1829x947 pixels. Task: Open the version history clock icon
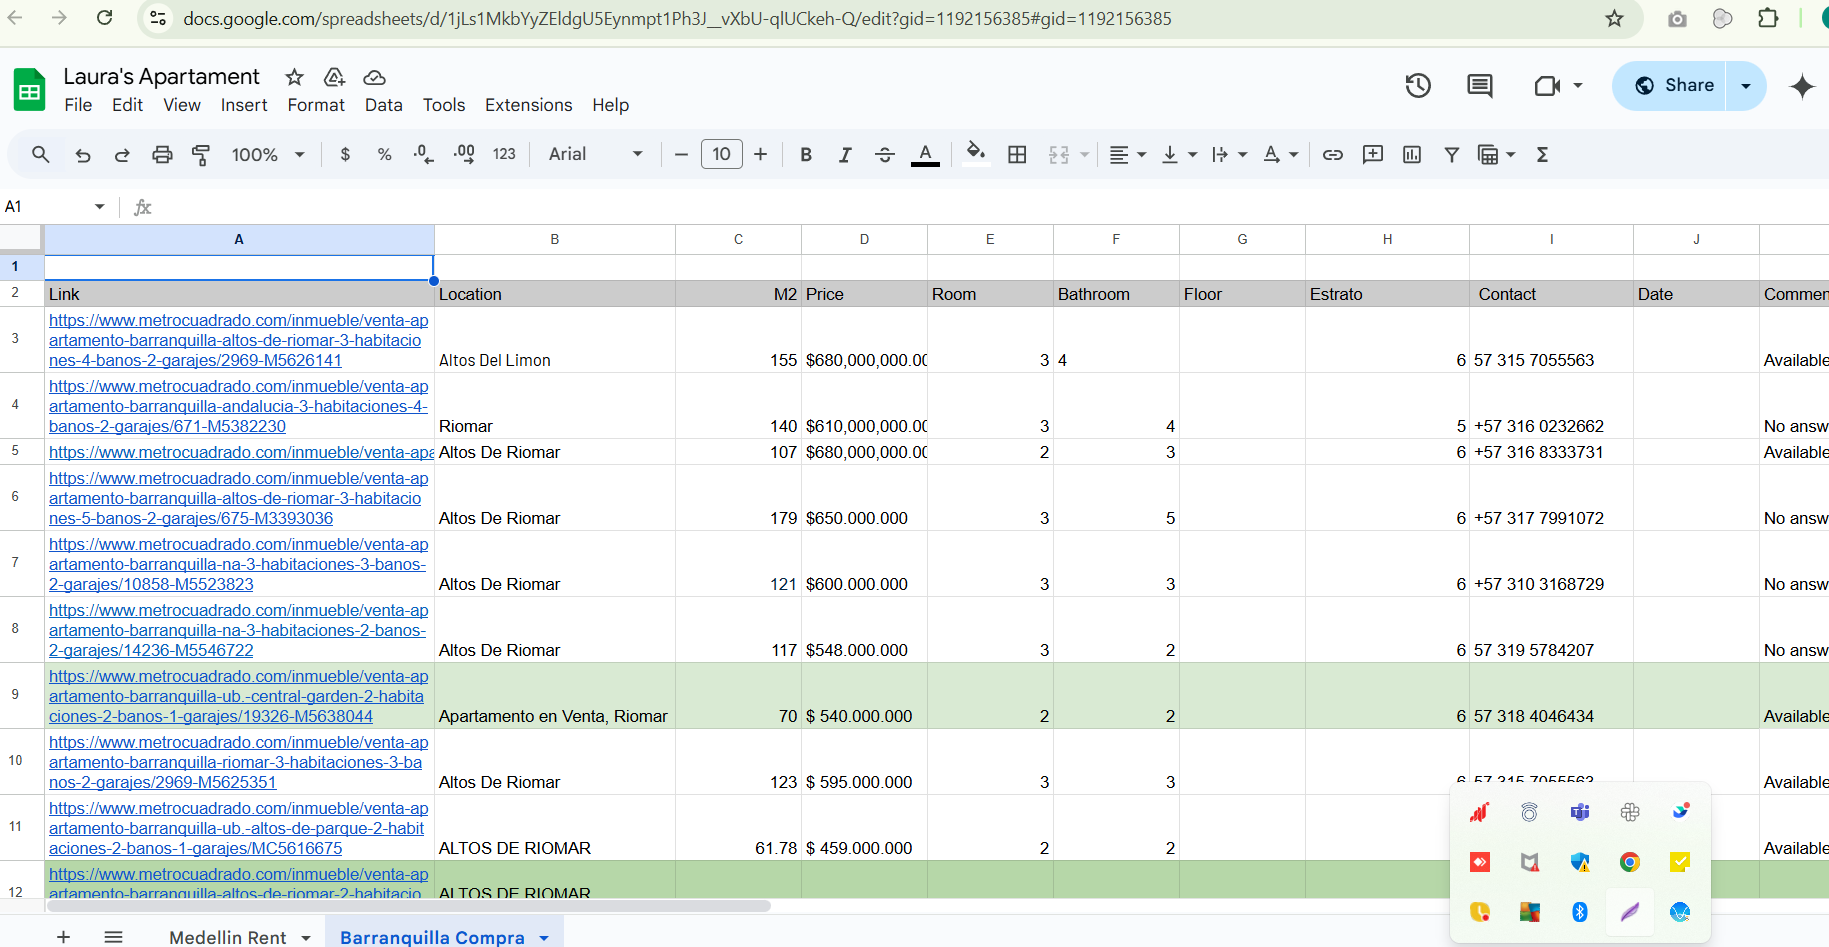1417,86
